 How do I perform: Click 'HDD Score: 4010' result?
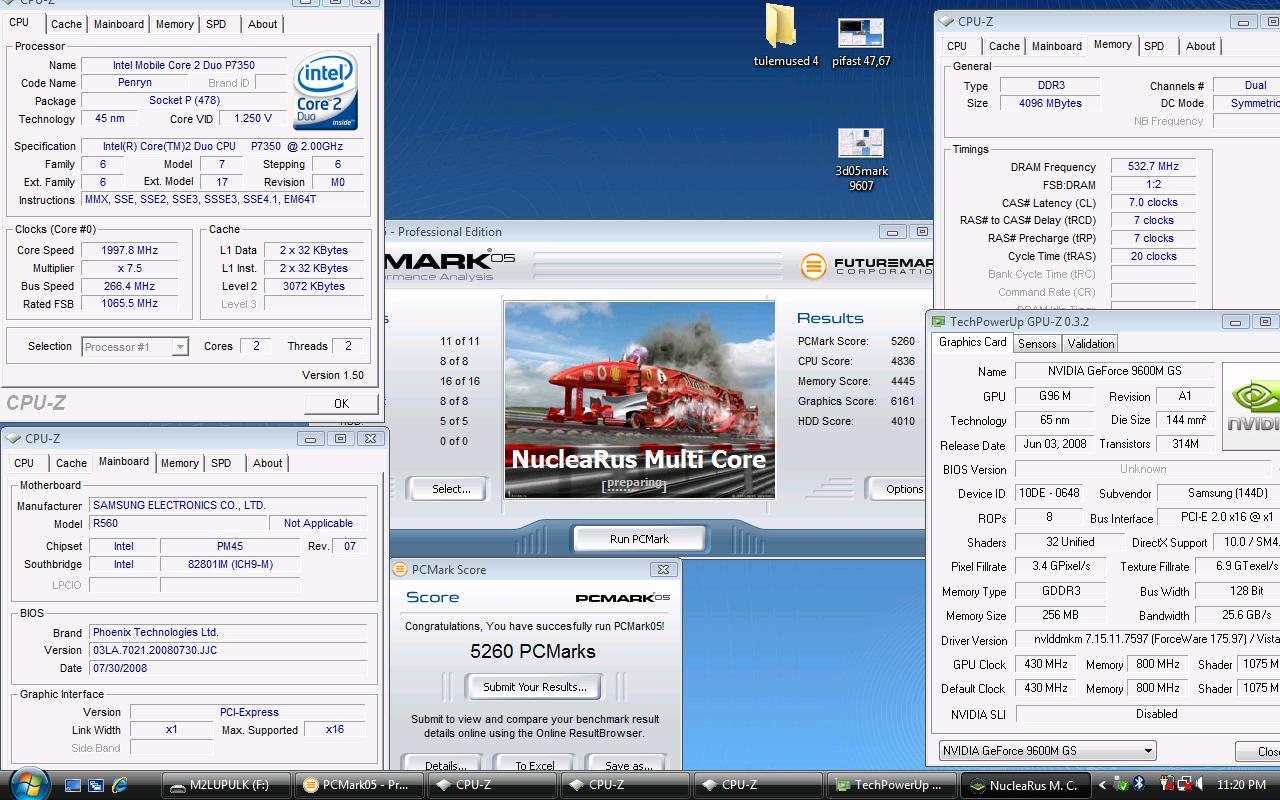[856, 421]
